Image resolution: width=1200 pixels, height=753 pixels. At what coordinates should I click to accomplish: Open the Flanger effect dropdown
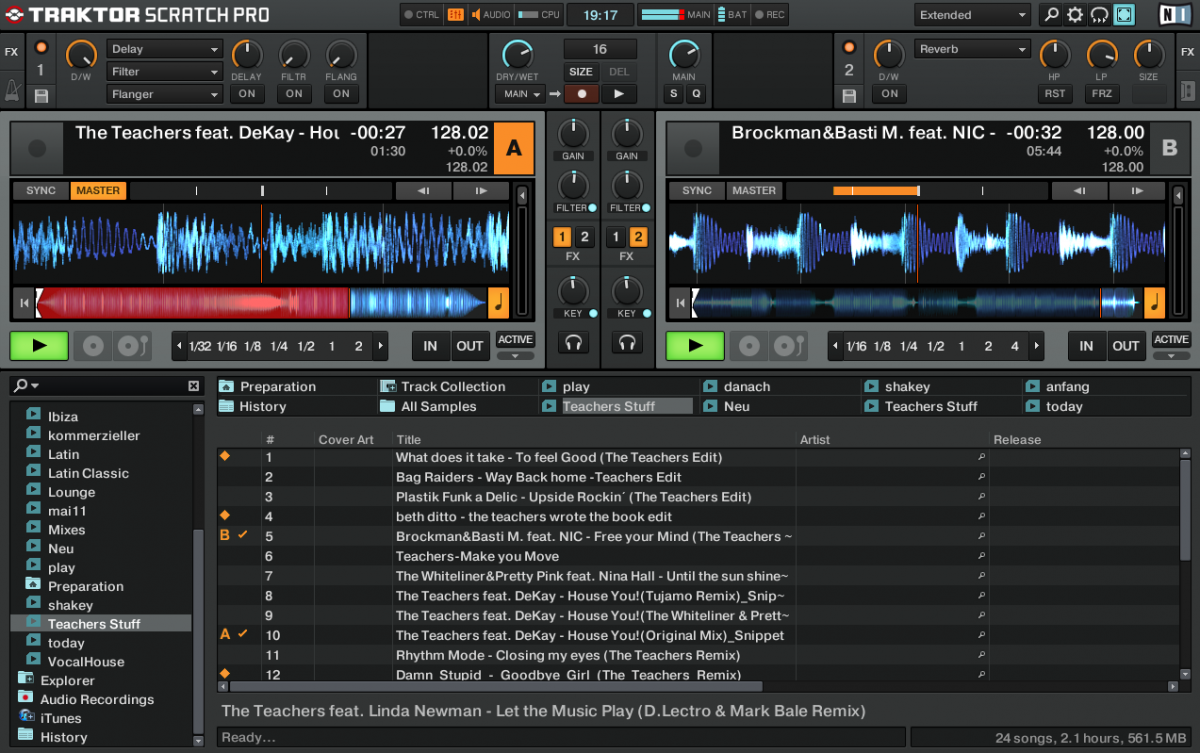coord(164,94)
